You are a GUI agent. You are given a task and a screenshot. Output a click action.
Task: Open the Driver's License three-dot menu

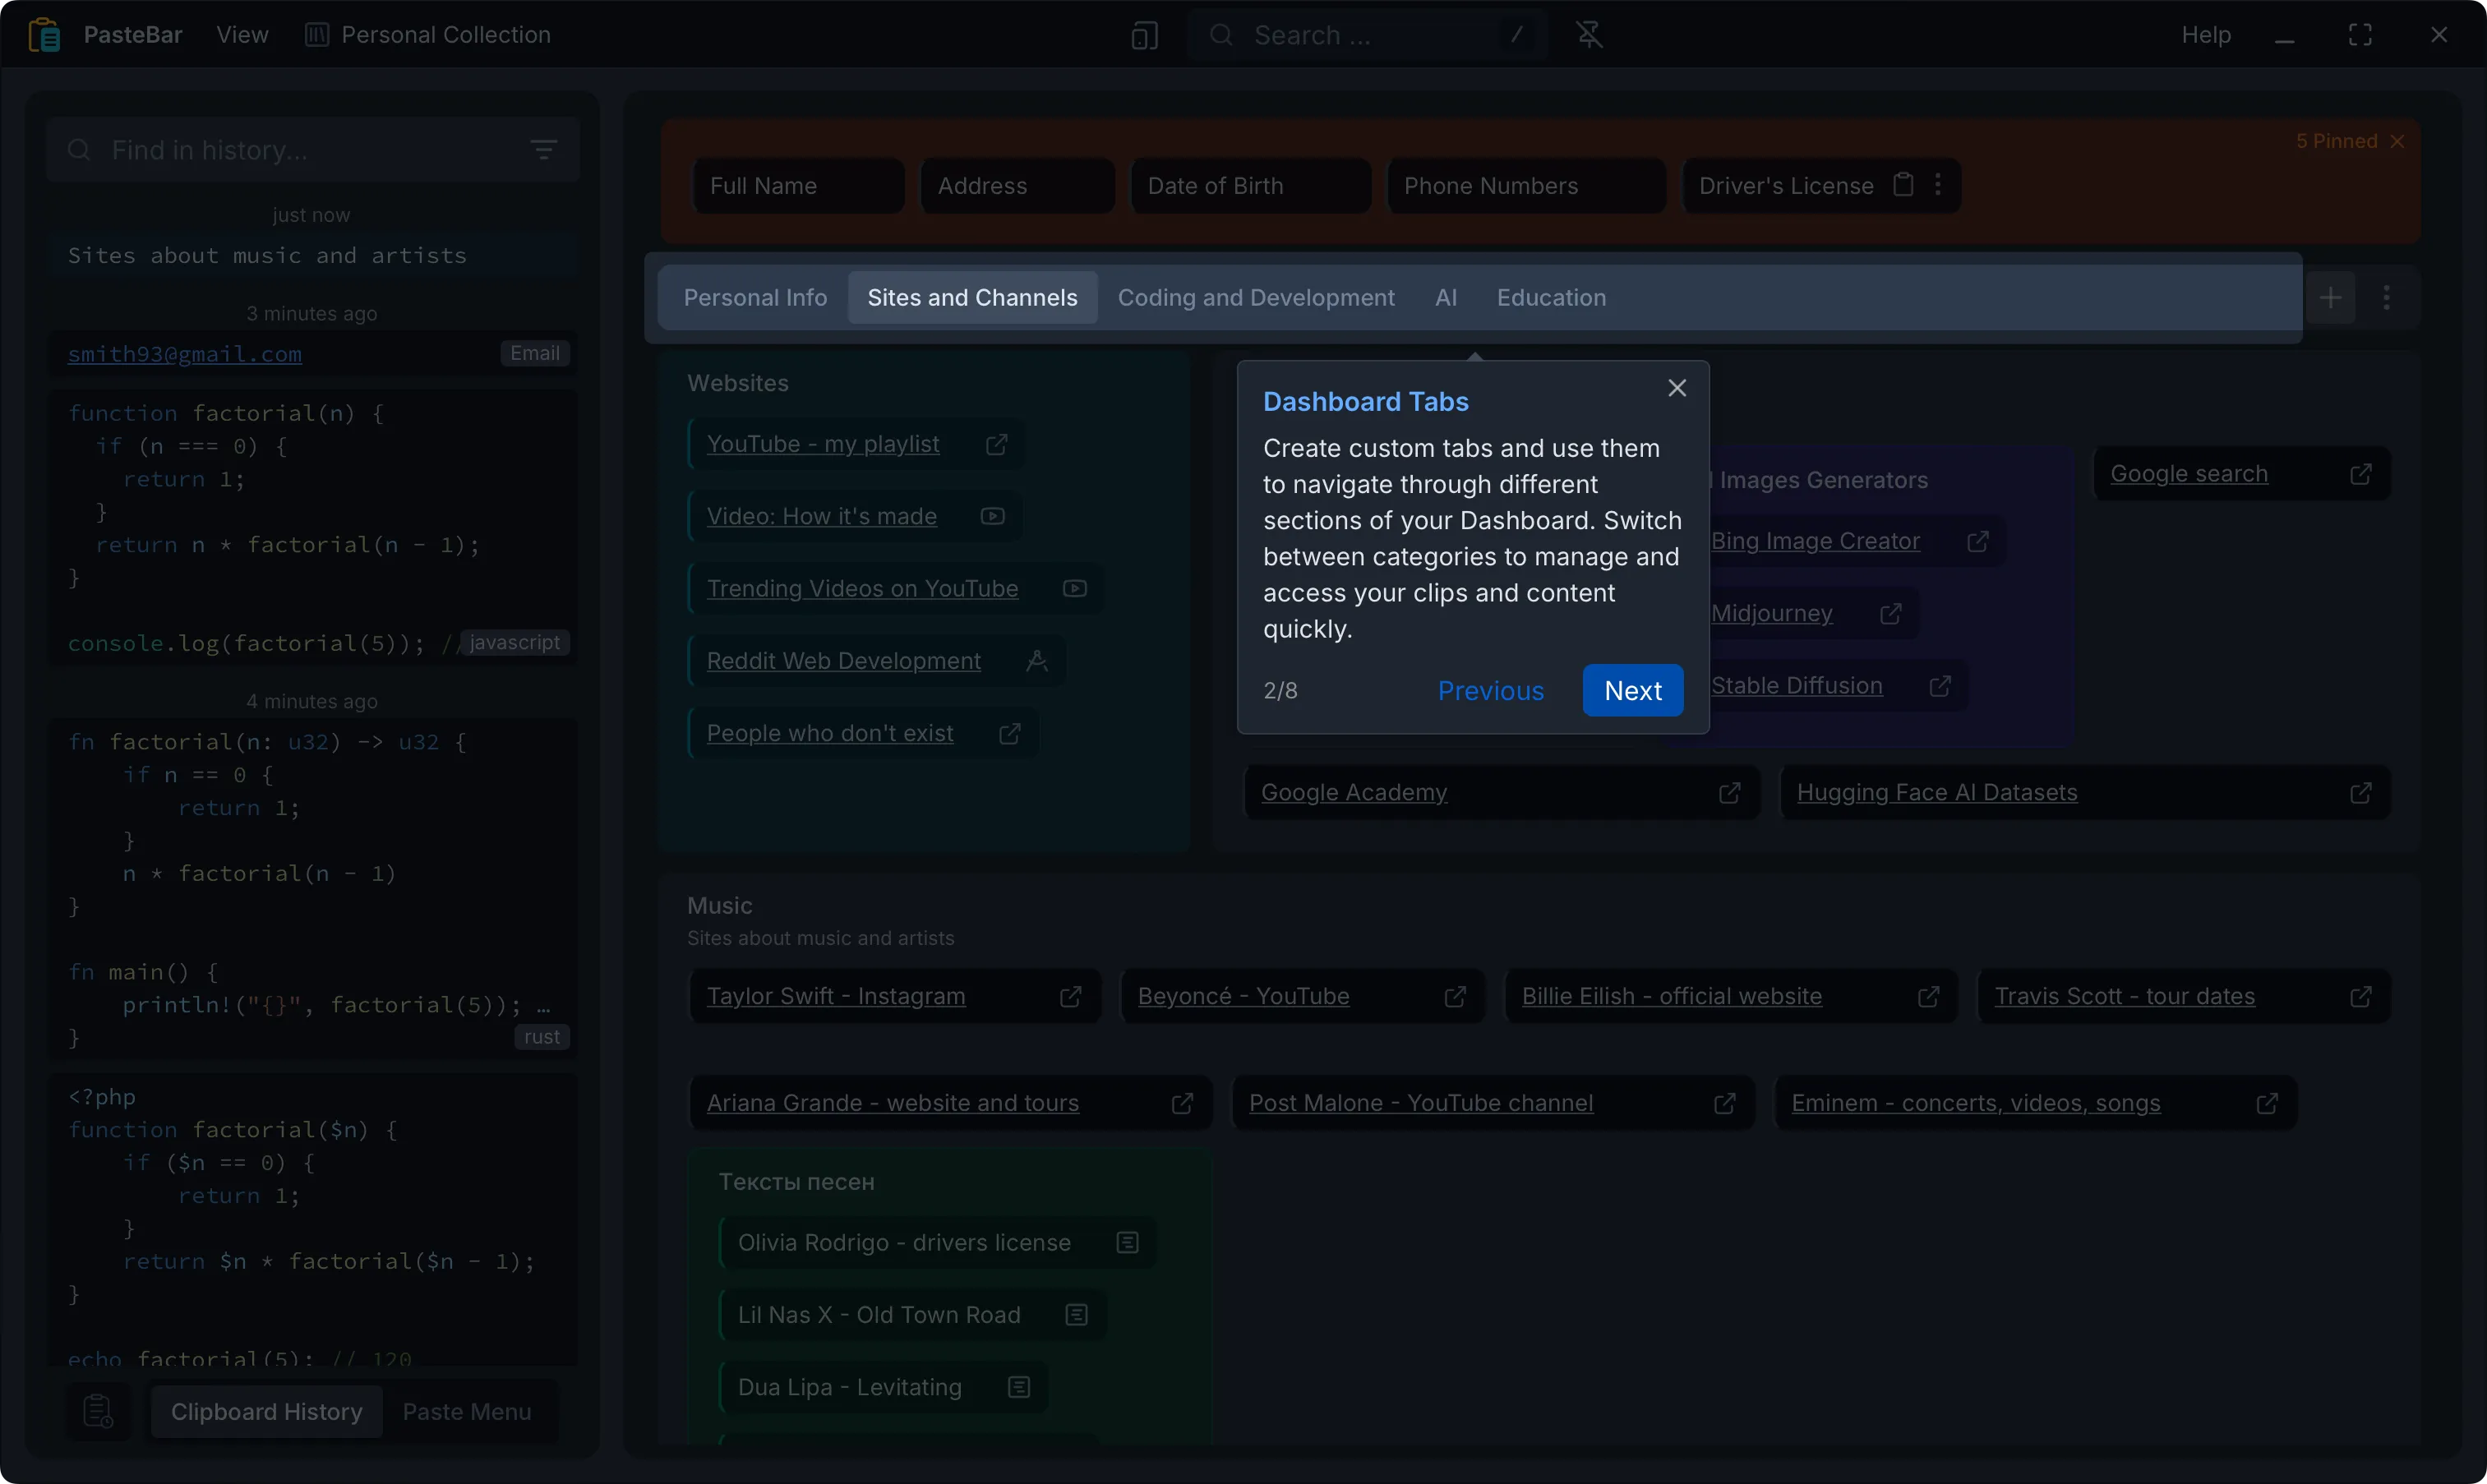coord(1938,185)
